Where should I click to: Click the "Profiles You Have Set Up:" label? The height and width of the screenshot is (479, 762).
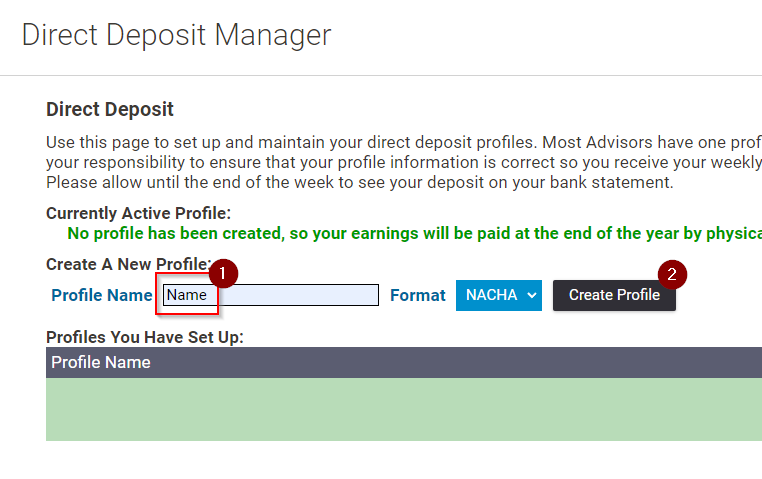tap(145, 337)
